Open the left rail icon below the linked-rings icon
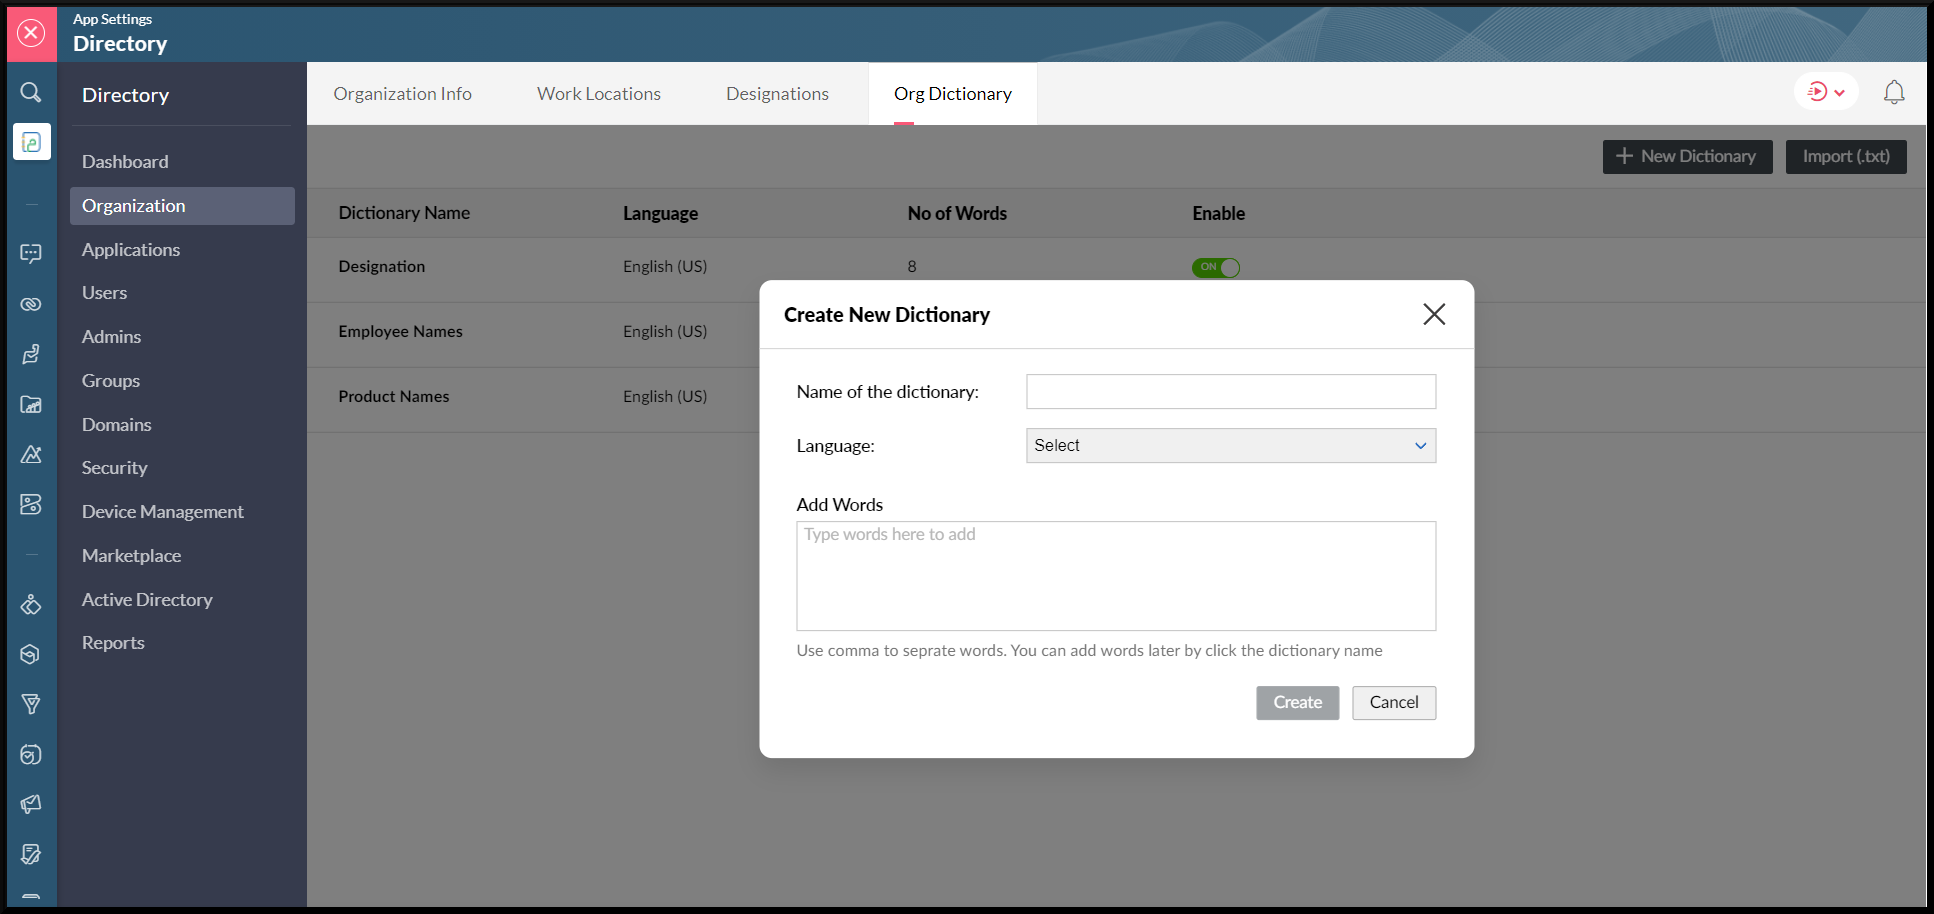 pyautogui.click(x=31, y=354)
